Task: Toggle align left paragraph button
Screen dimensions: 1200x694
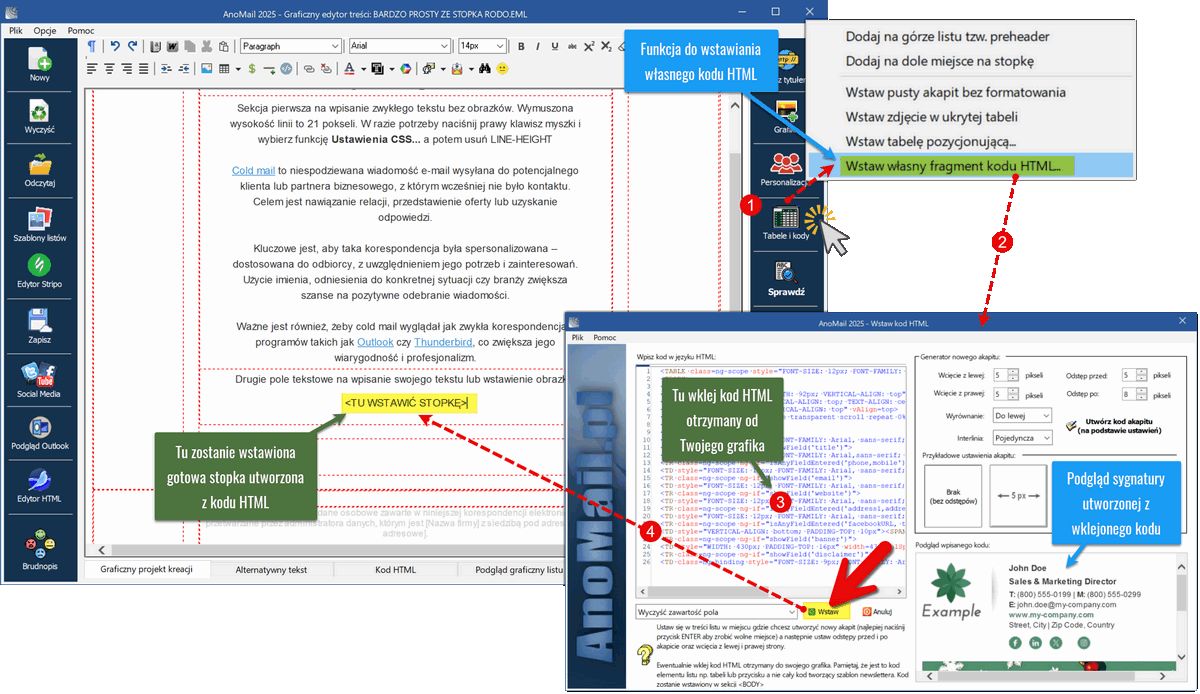Action: [92, 68]
